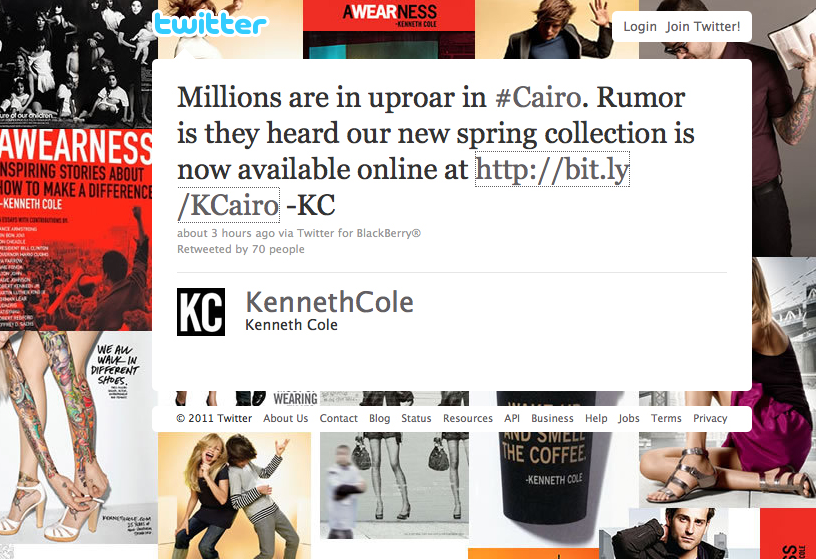
Task: Open the Contact footer link
Action: (338, 418)
